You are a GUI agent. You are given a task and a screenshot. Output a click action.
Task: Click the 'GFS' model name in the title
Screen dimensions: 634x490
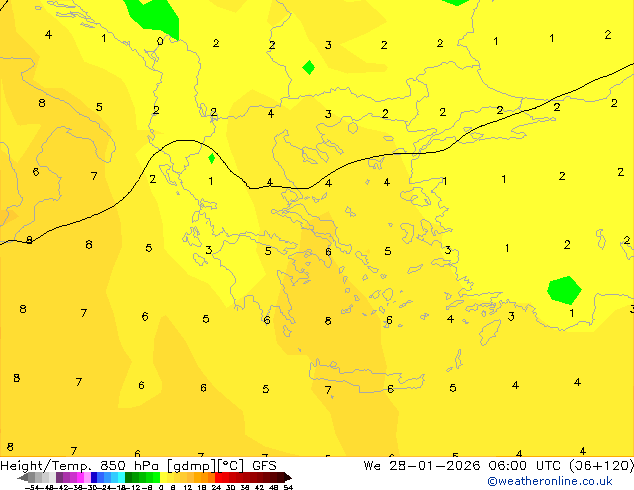pyautogui.click(x=264, y=466)
